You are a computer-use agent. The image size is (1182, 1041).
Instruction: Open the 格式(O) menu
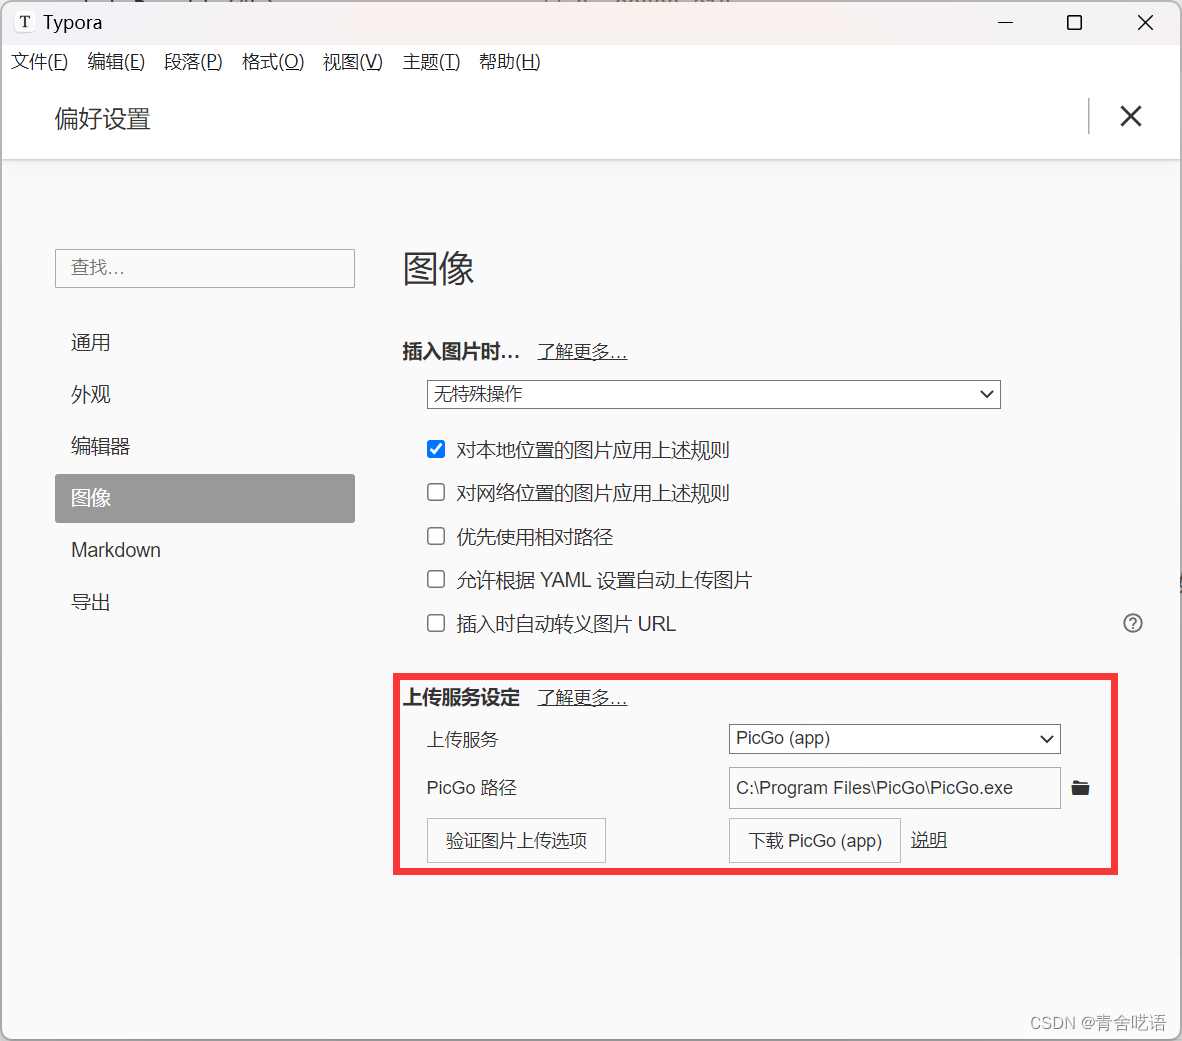(x=273, y=62)
